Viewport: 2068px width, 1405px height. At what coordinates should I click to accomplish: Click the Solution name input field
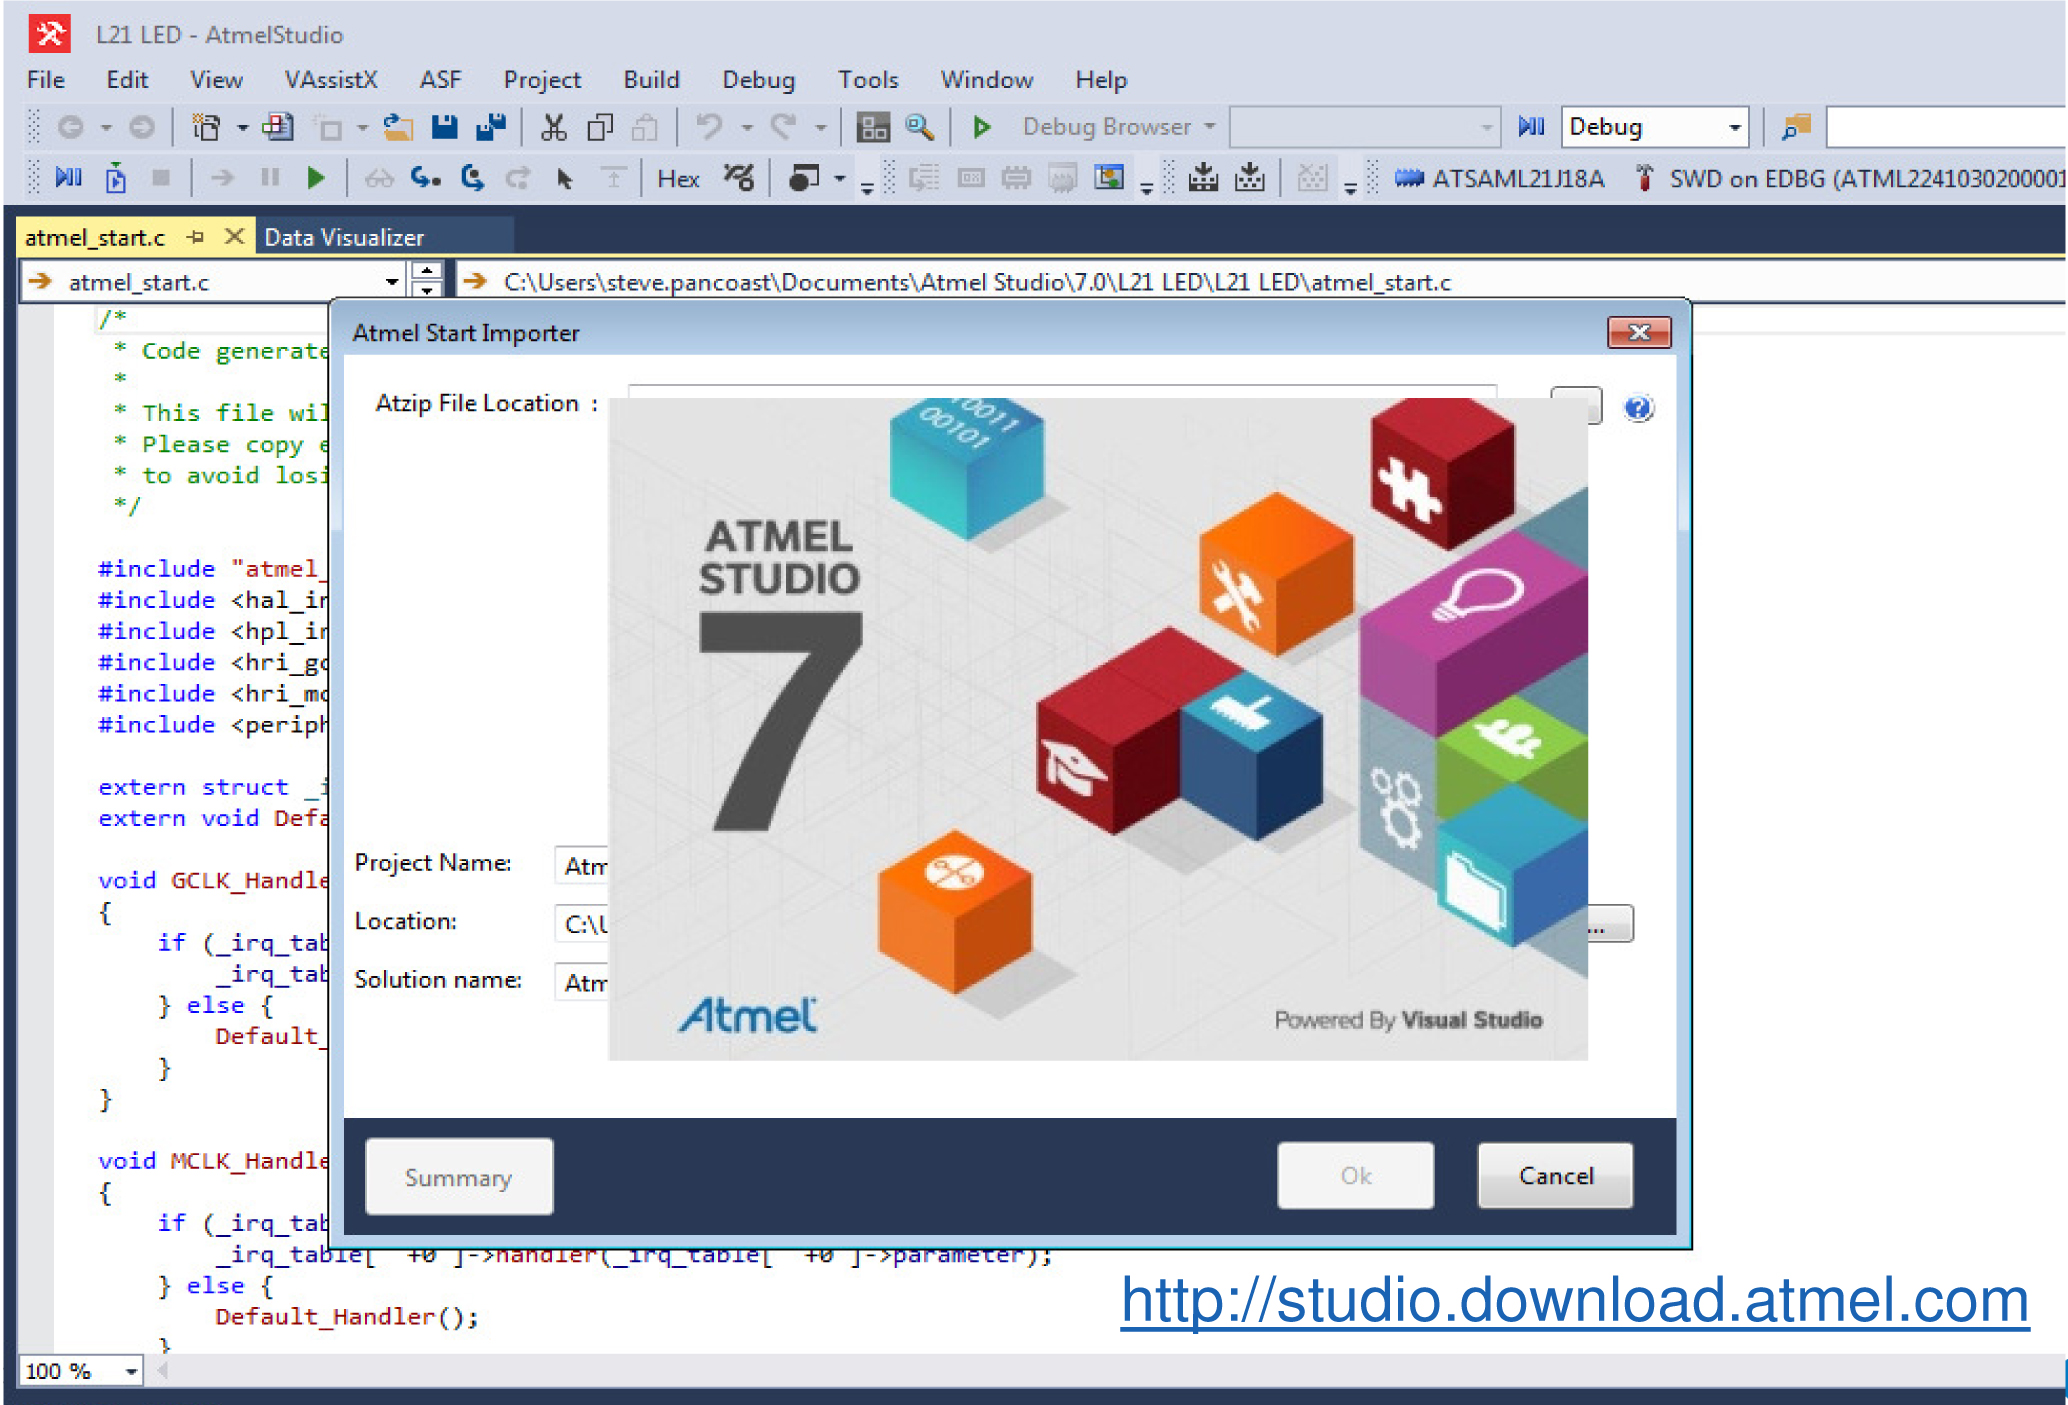click(582, 982)
